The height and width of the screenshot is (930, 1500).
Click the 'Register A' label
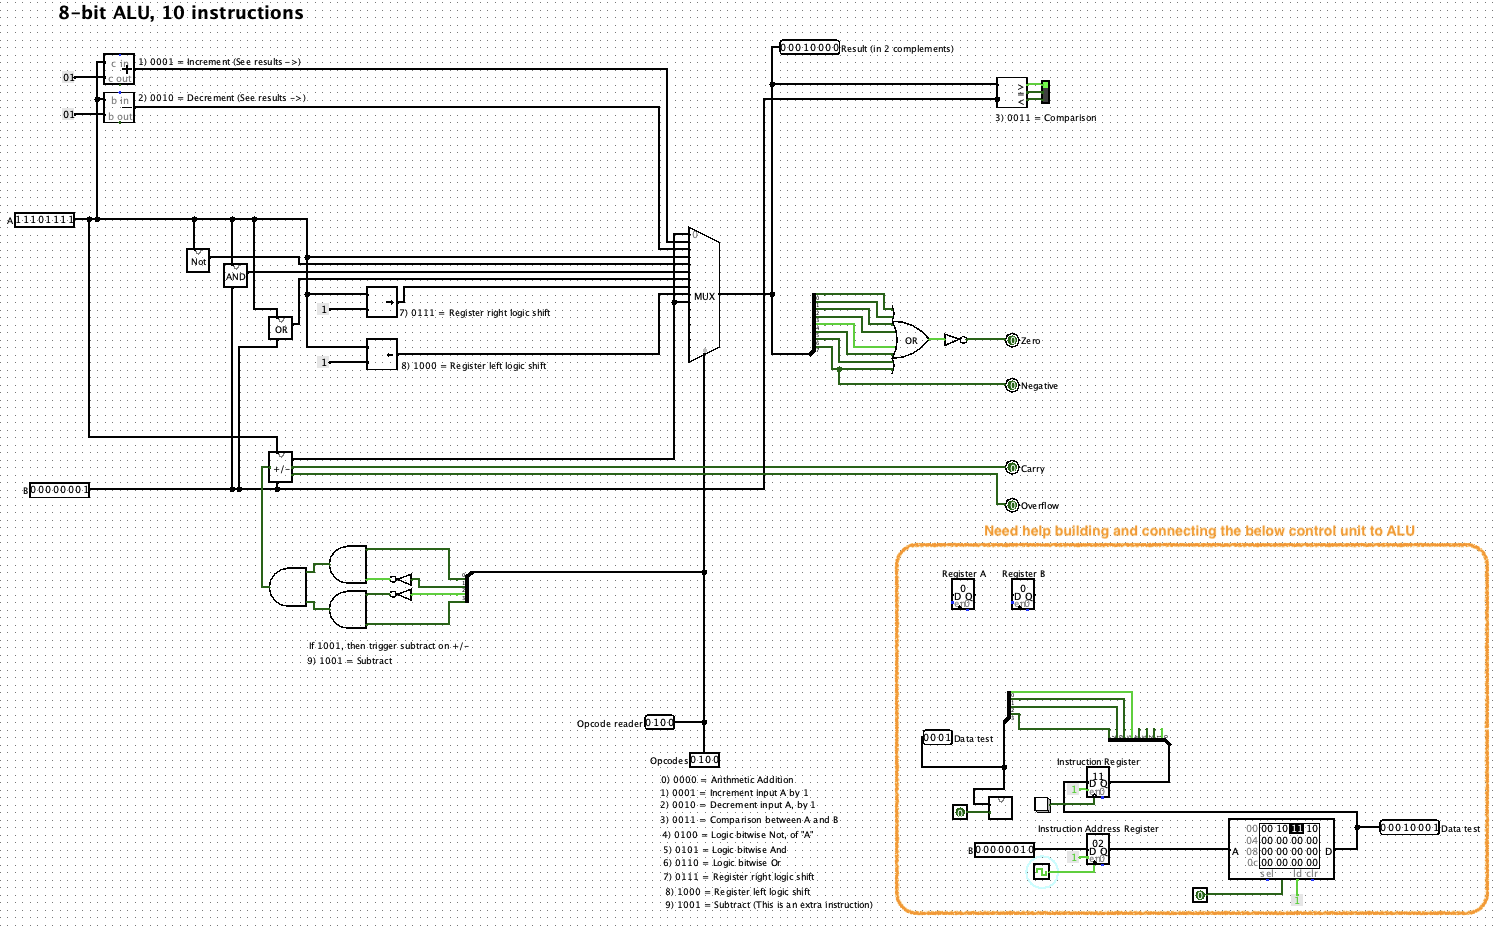coord(964,574)
